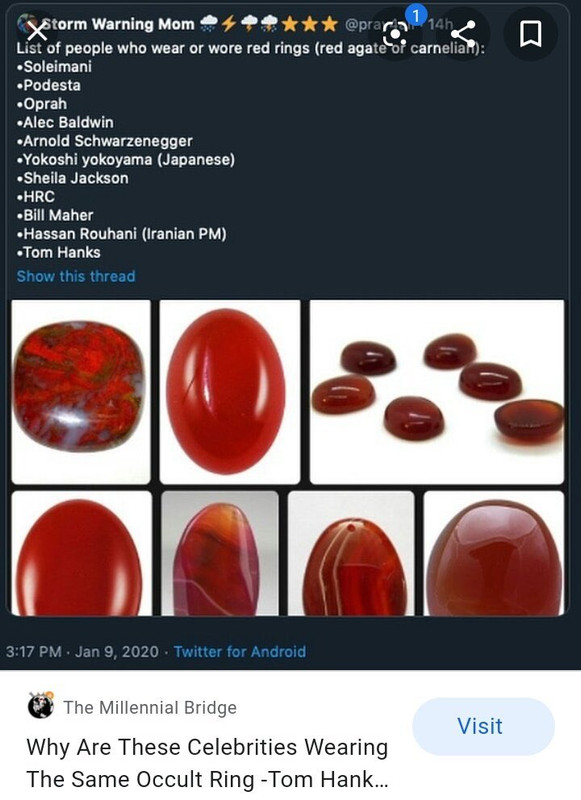Open 'Twitter for Android' link
This screenshot has width=581, height=800.
pyautogui.click(x=240, y=652)
